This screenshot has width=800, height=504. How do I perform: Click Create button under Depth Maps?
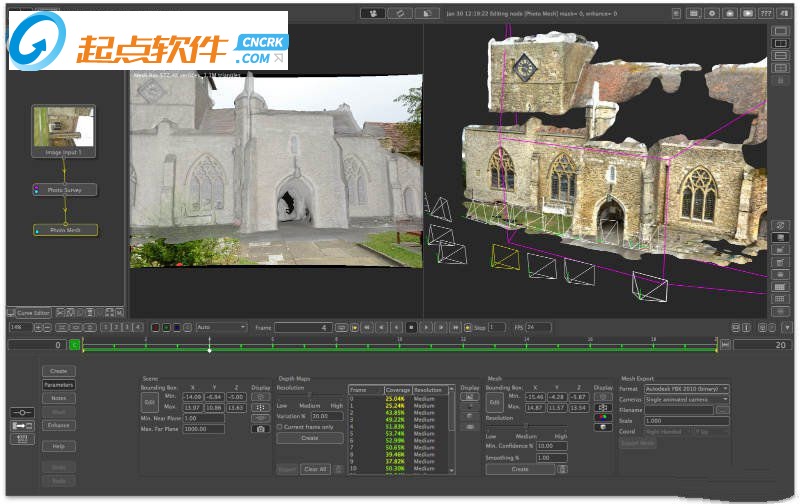(310, 438)
